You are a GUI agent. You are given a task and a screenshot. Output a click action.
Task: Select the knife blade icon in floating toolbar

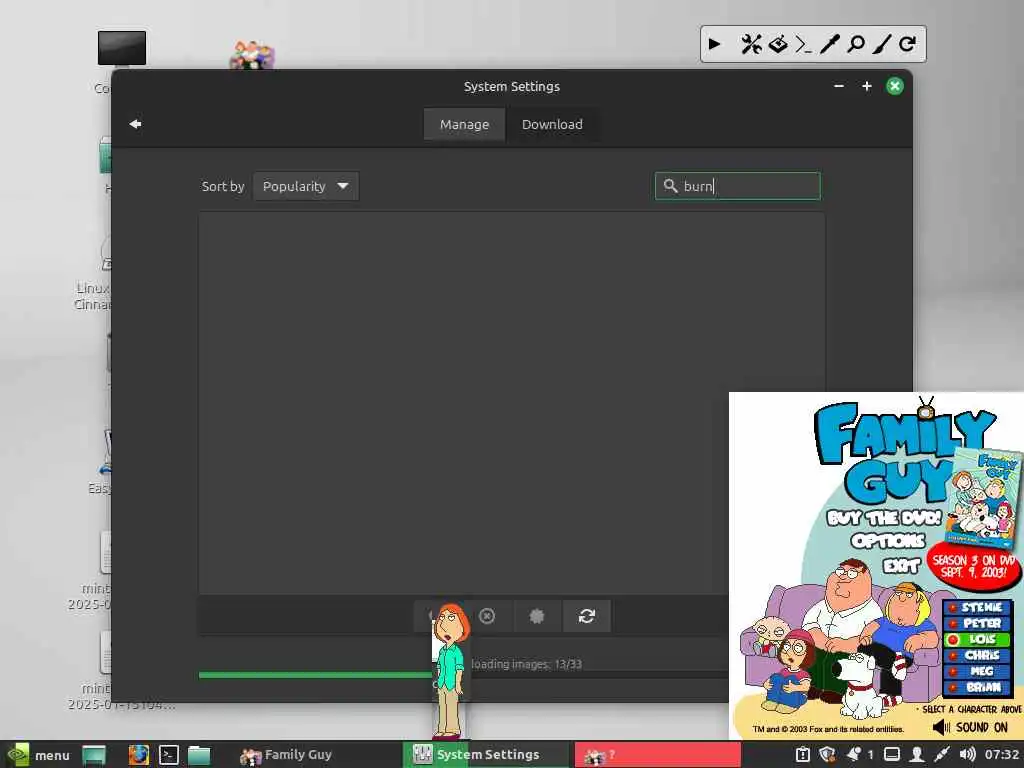(x=882, y=44)
